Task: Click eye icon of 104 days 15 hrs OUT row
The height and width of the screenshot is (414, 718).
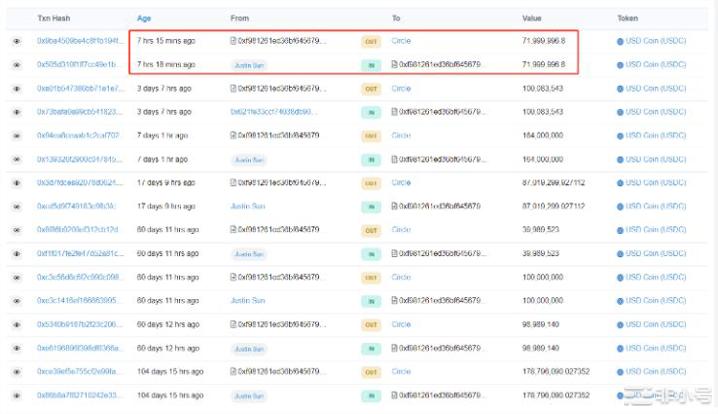Action: [x=17, y=372]
